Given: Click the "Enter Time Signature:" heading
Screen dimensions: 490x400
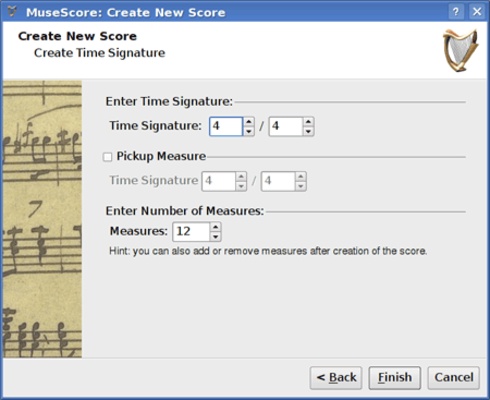Looking at the screenshot, I should (x=169, y=101).
